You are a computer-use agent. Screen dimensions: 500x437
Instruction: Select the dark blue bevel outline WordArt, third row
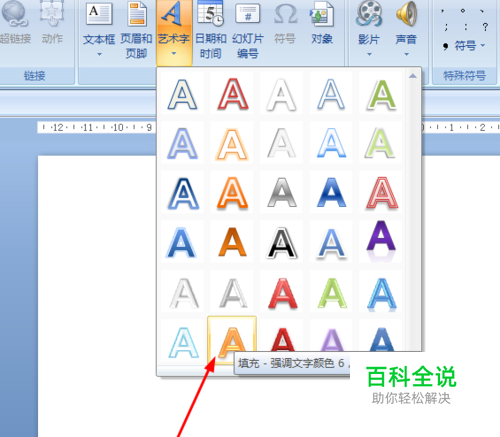[x=183, y=193]
